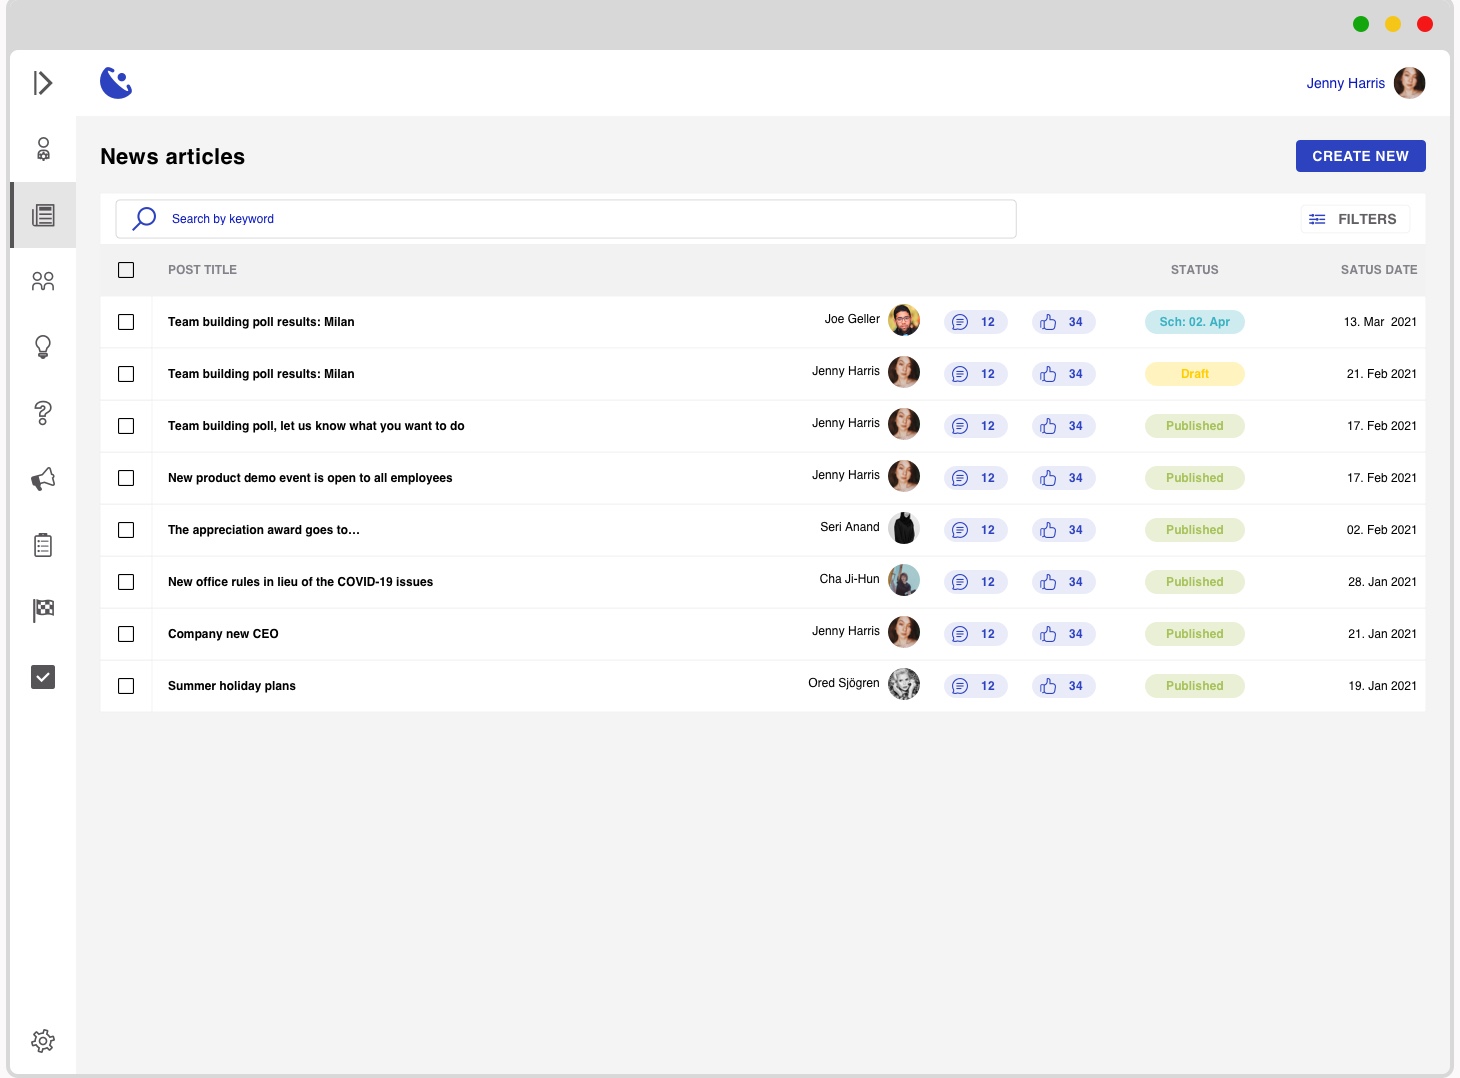Click the checkered flag icon
1460x1078 pixels.
[43, 610]
